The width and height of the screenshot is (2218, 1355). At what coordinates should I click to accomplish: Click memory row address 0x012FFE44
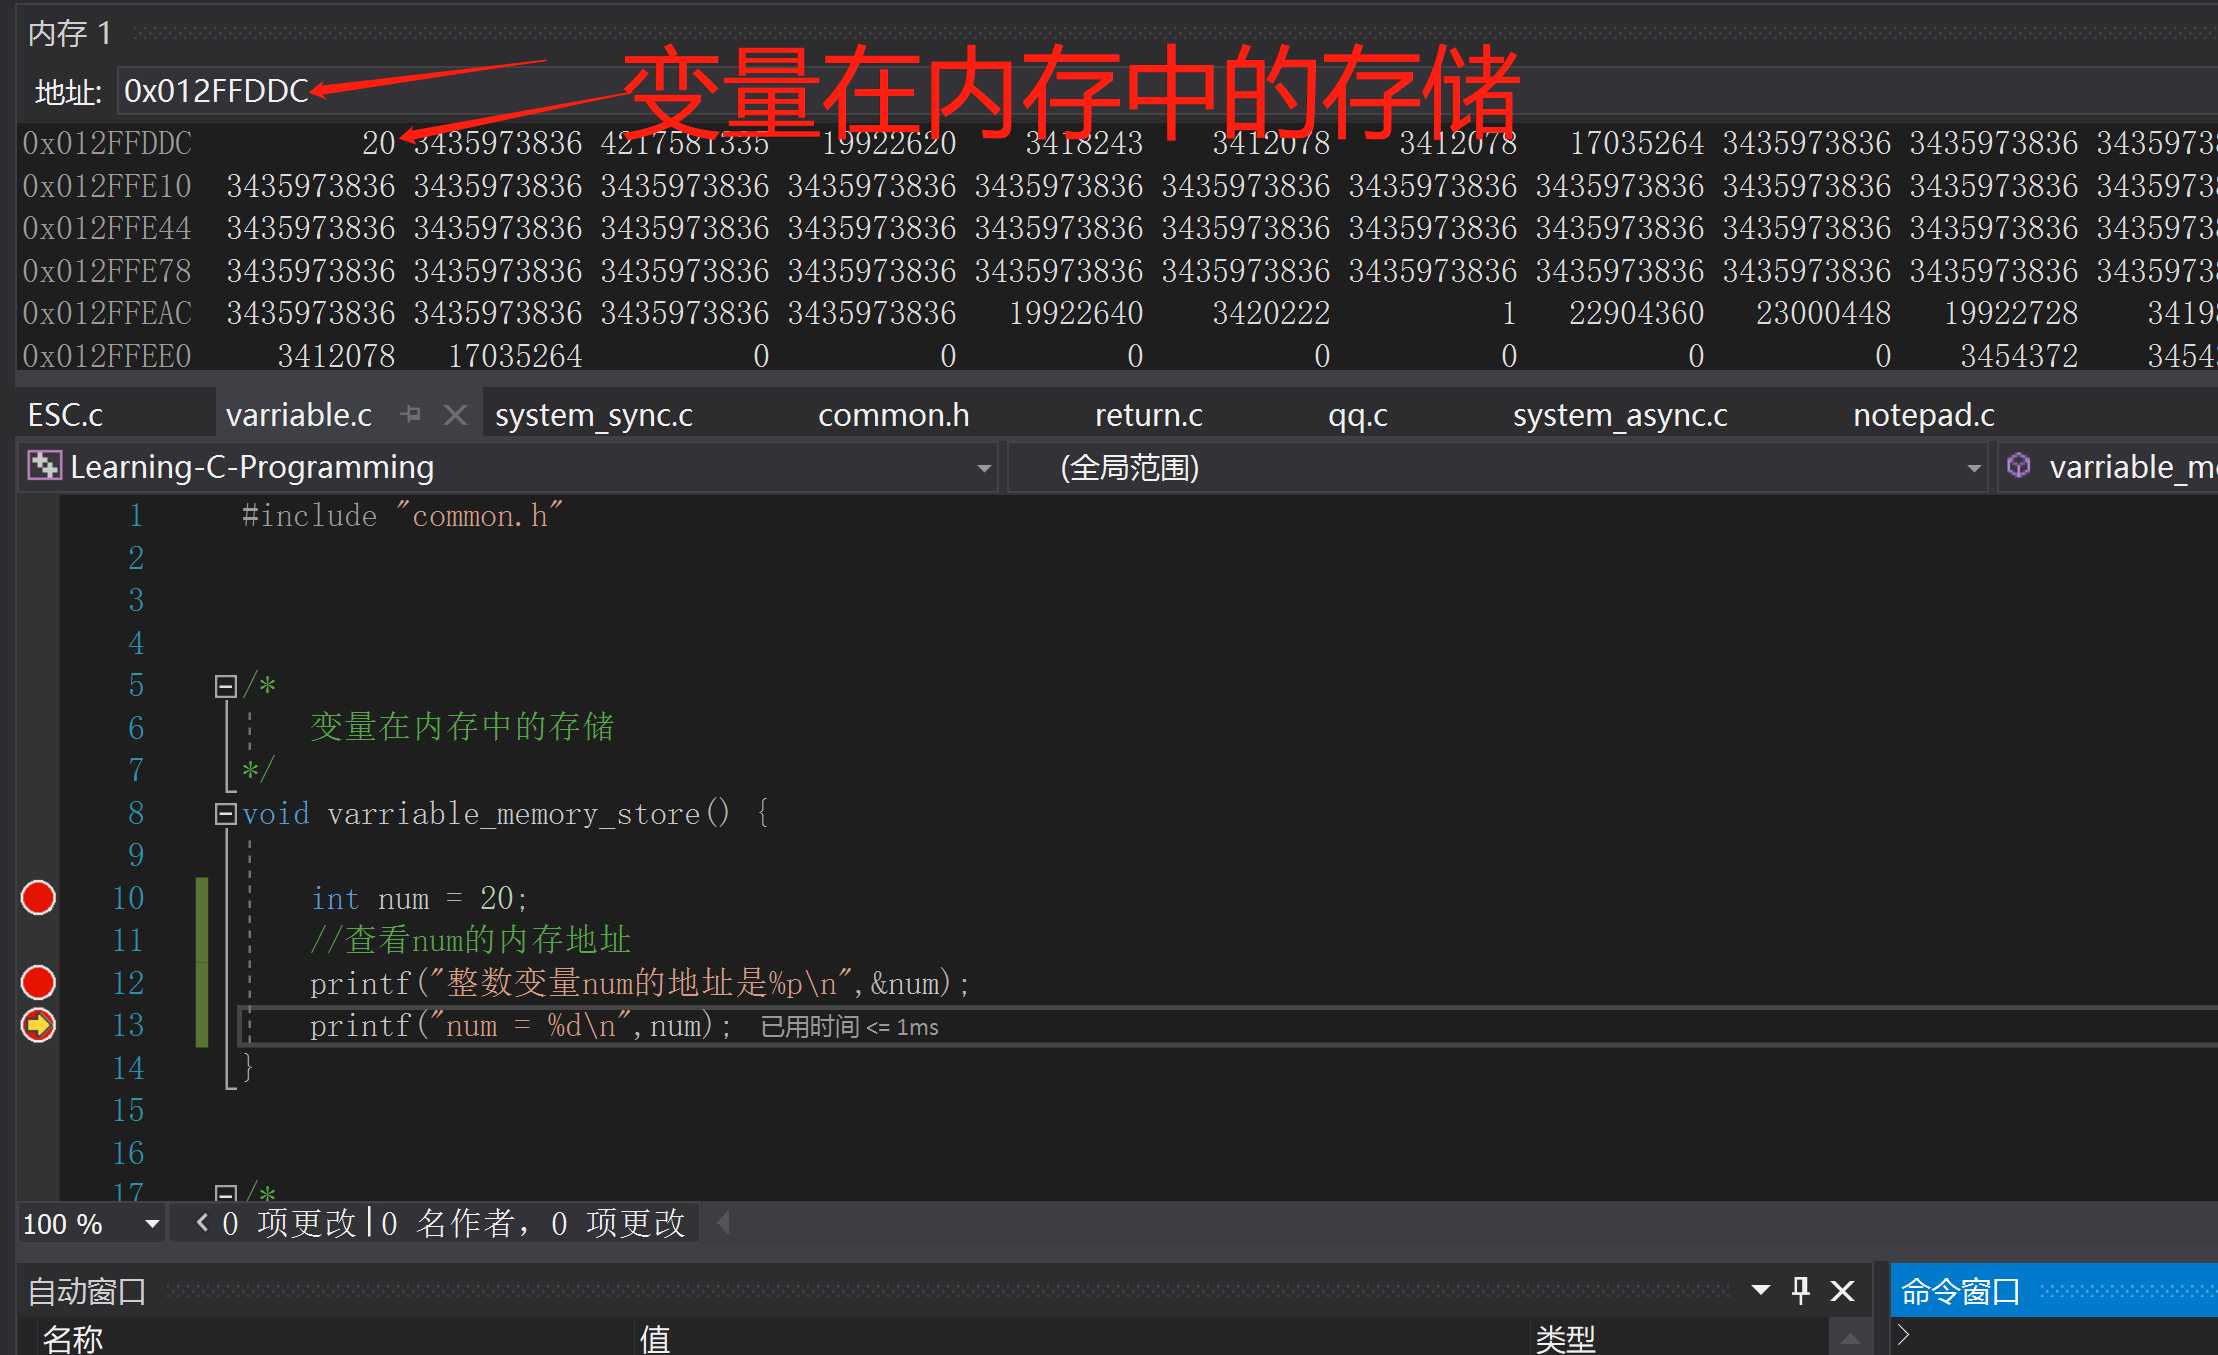coord(107,228)
